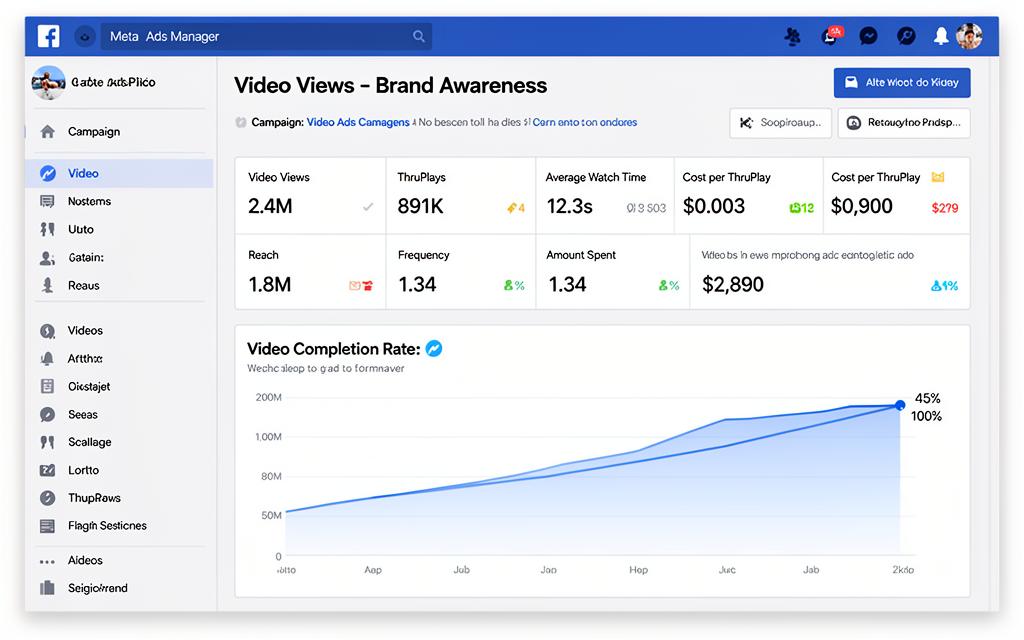Click the checkmark in Video Views card

point(368,207)
